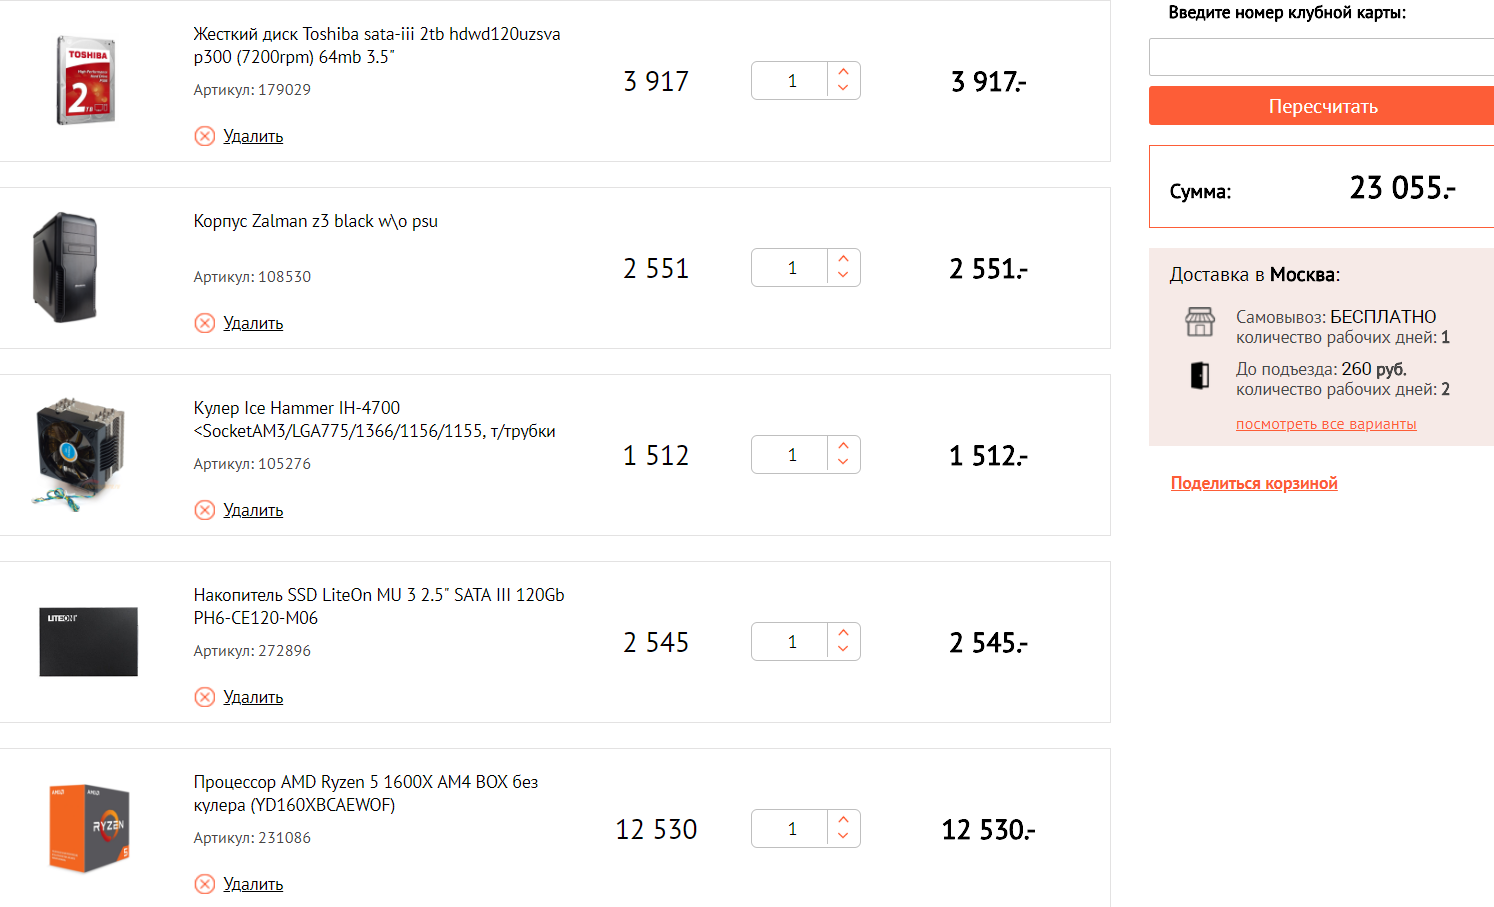Click the remove icon for LiteOn SSD

point(204,697)
